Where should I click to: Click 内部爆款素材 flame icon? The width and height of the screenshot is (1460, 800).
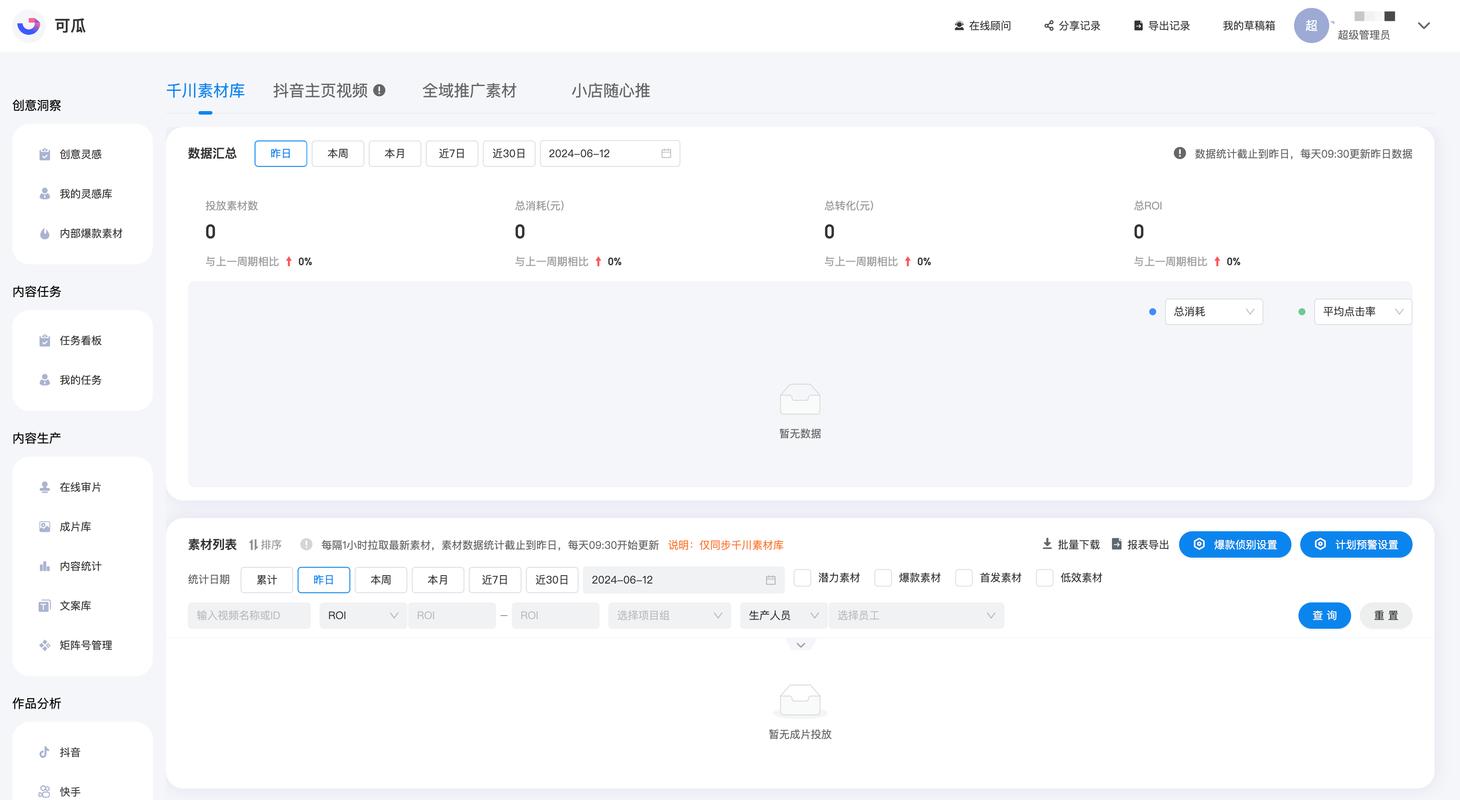pyautogui.click(x=45, y=233)
